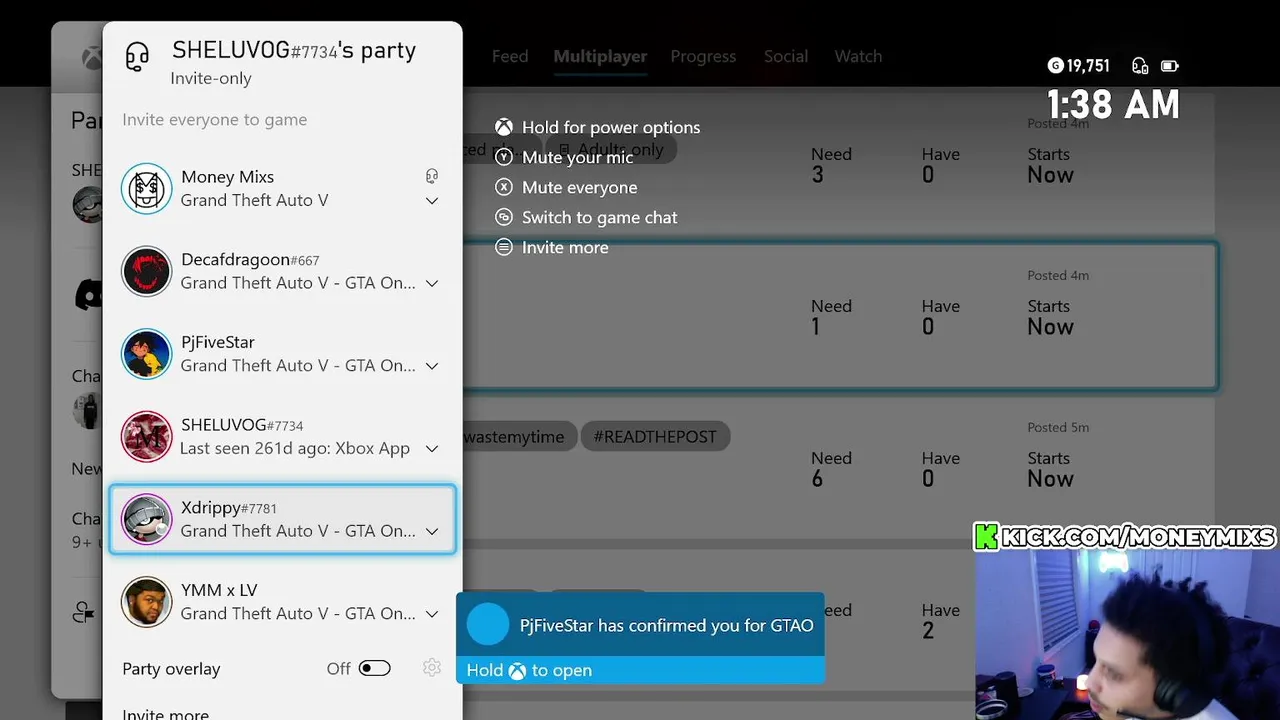The image size is (1280, 720).
Task: Click the 19,751 Gamerscore value
Action: [x=1088, y=66]
